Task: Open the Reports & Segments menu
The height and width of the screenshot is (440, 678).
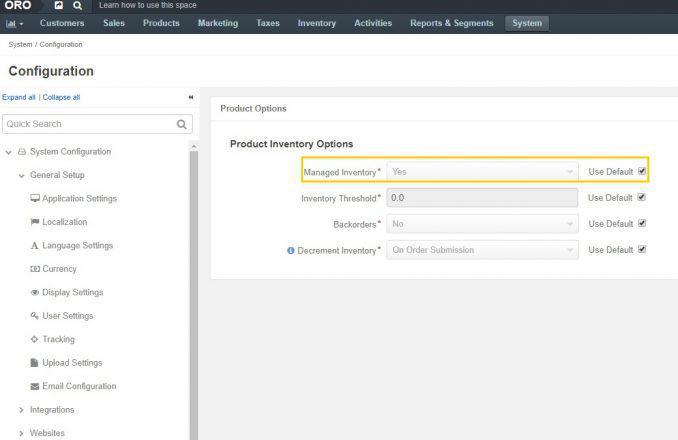Action: (451, 23)
